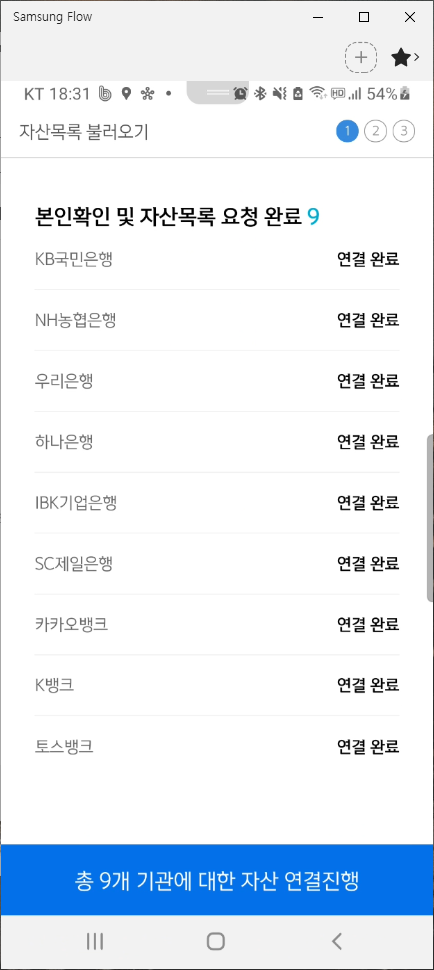Select step 3 circle indicator

[404, 131]
